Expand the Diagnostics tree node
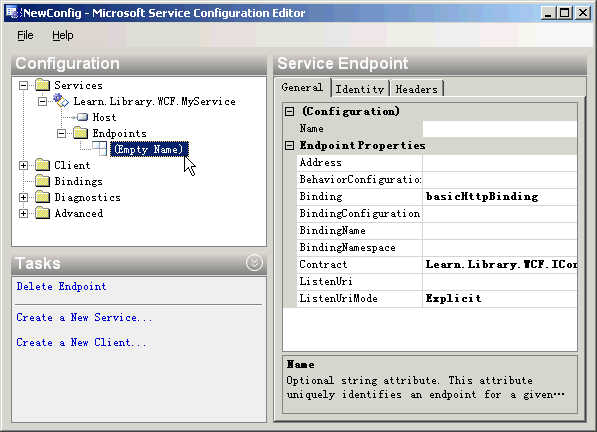 pyautogui.click(x=24, y=197)
